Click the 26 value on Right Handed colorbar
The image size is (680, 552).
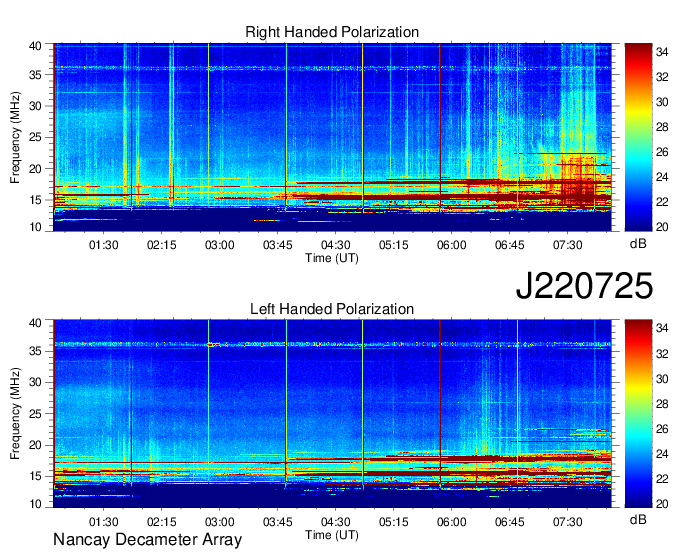point(662,152)
